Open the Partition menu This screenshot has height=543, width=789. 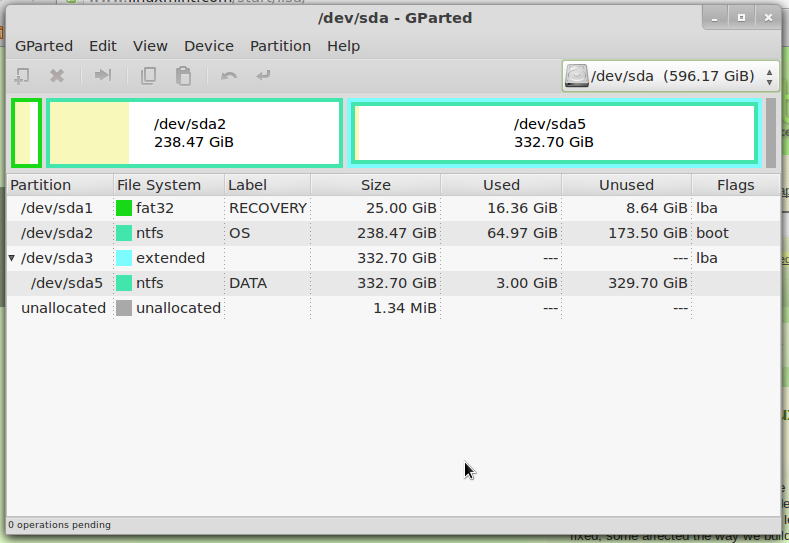click(x=280, y=46)
